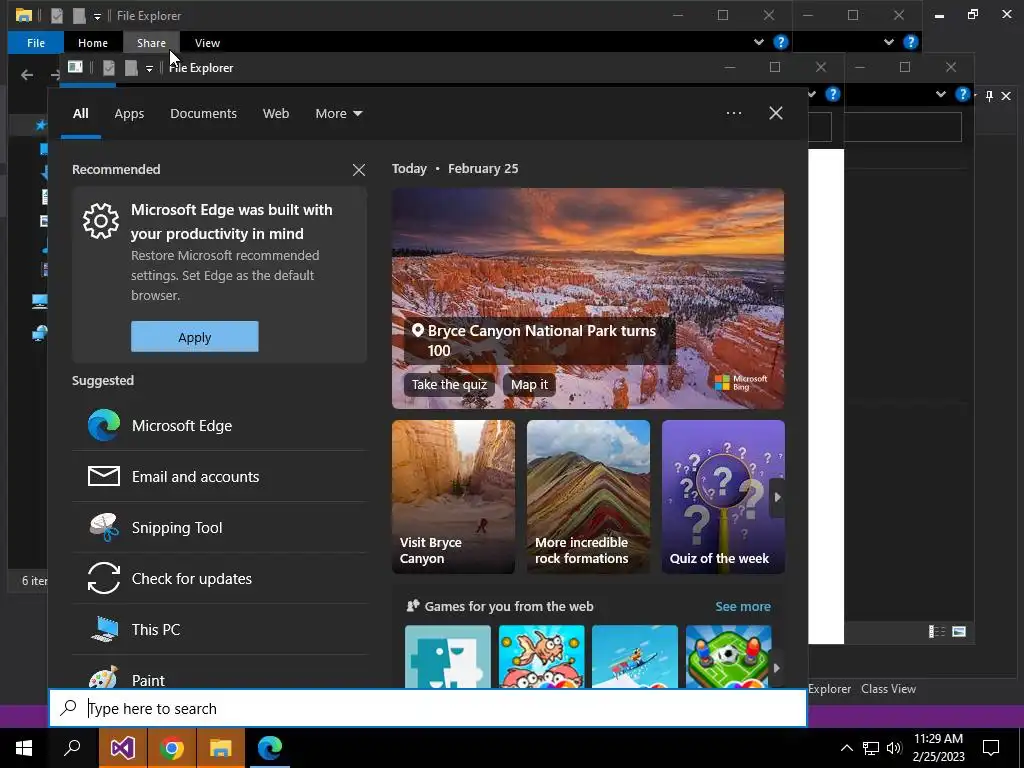Click large icons view toggle in explorer window

click(x=959, y=632)
